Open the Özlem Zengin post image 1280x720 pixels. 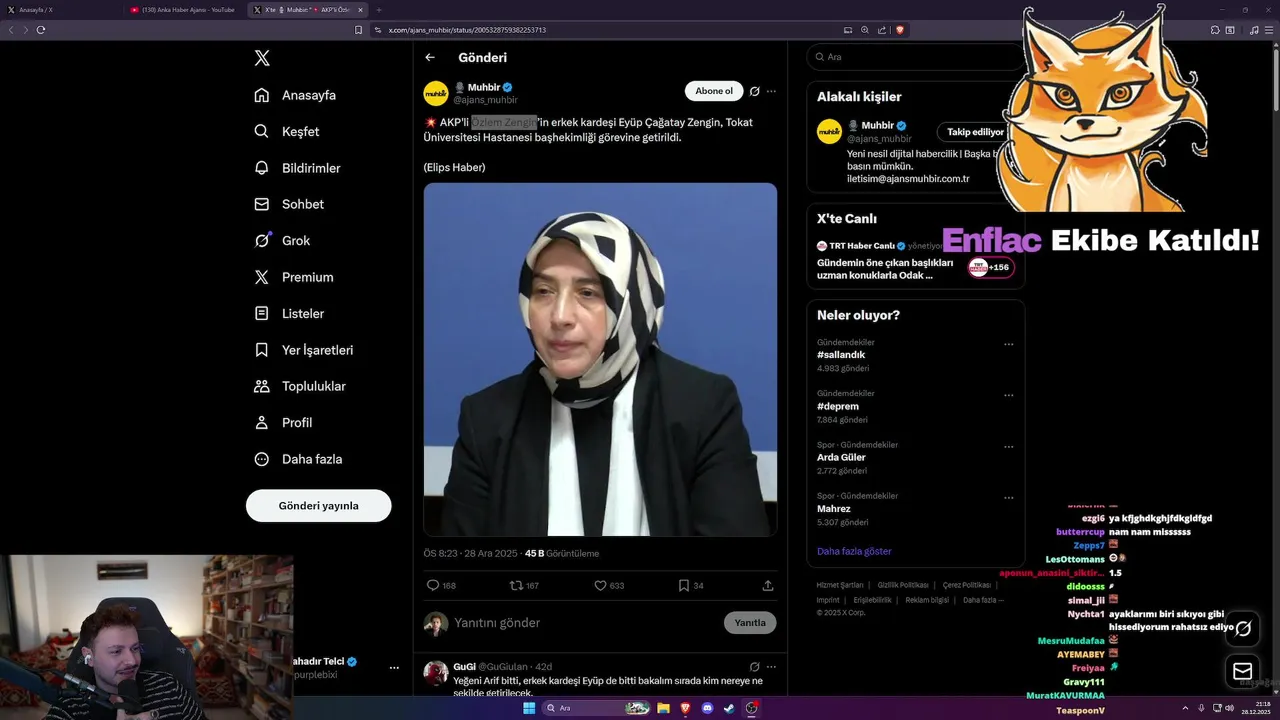(600, 359)
